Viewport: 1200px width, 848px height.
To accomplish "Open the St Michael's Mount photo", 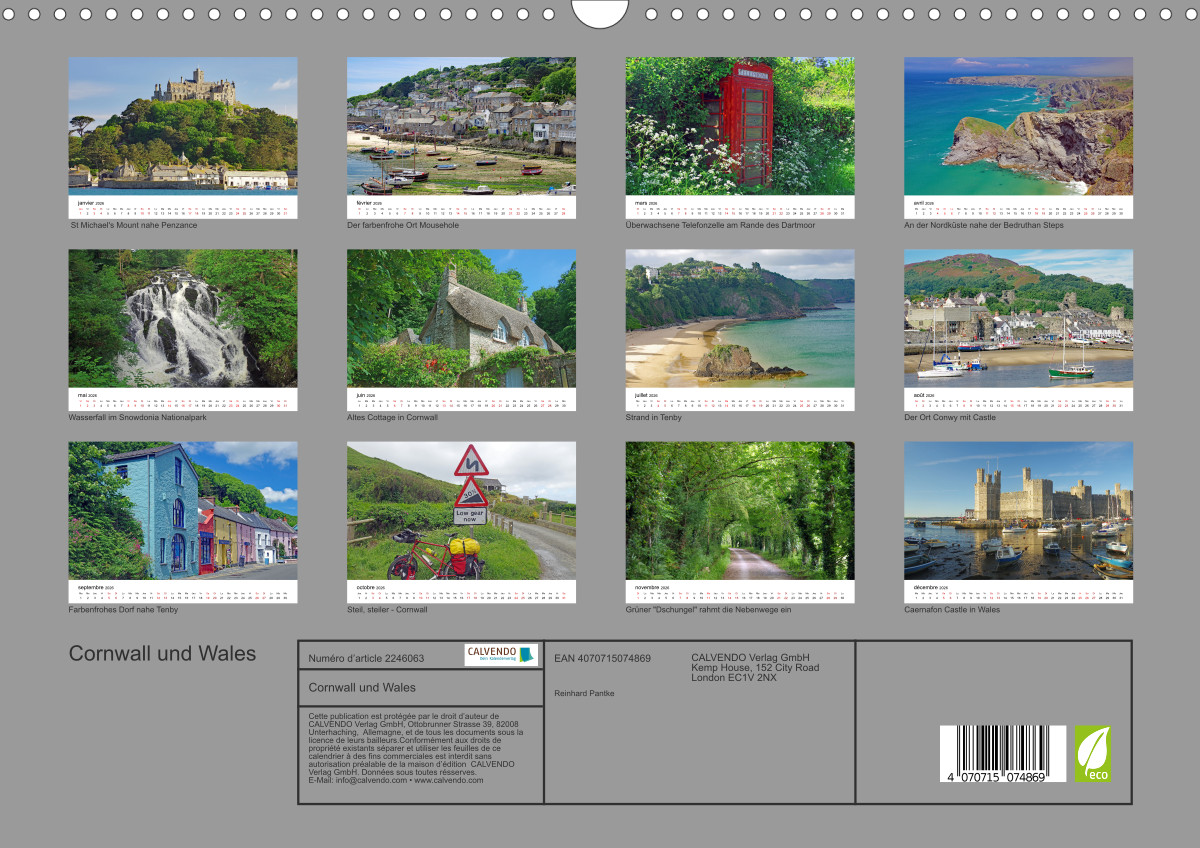I will pos(183,126).
